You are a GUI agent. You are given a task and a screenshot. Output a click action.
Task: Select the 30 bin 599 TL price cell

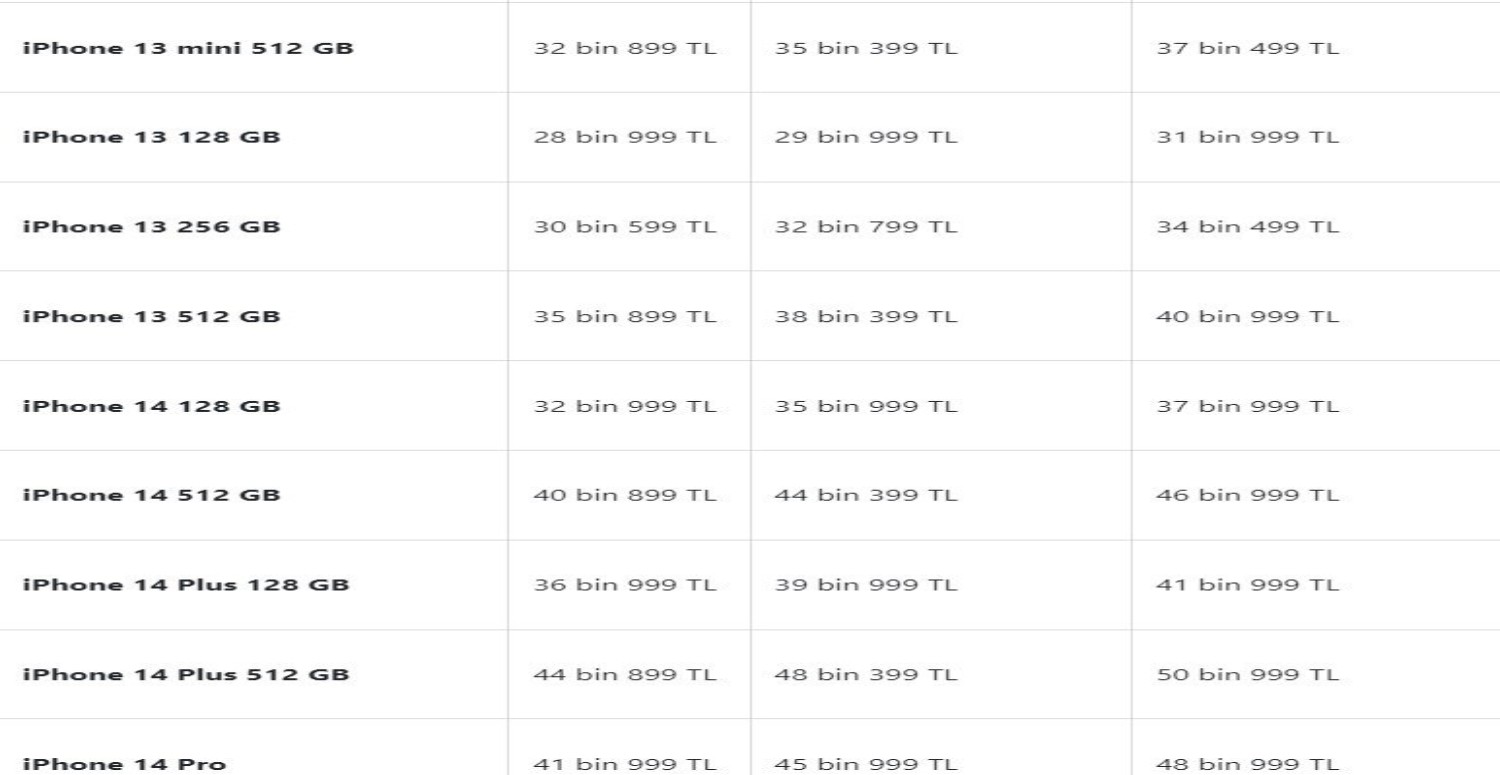point(625,227)
